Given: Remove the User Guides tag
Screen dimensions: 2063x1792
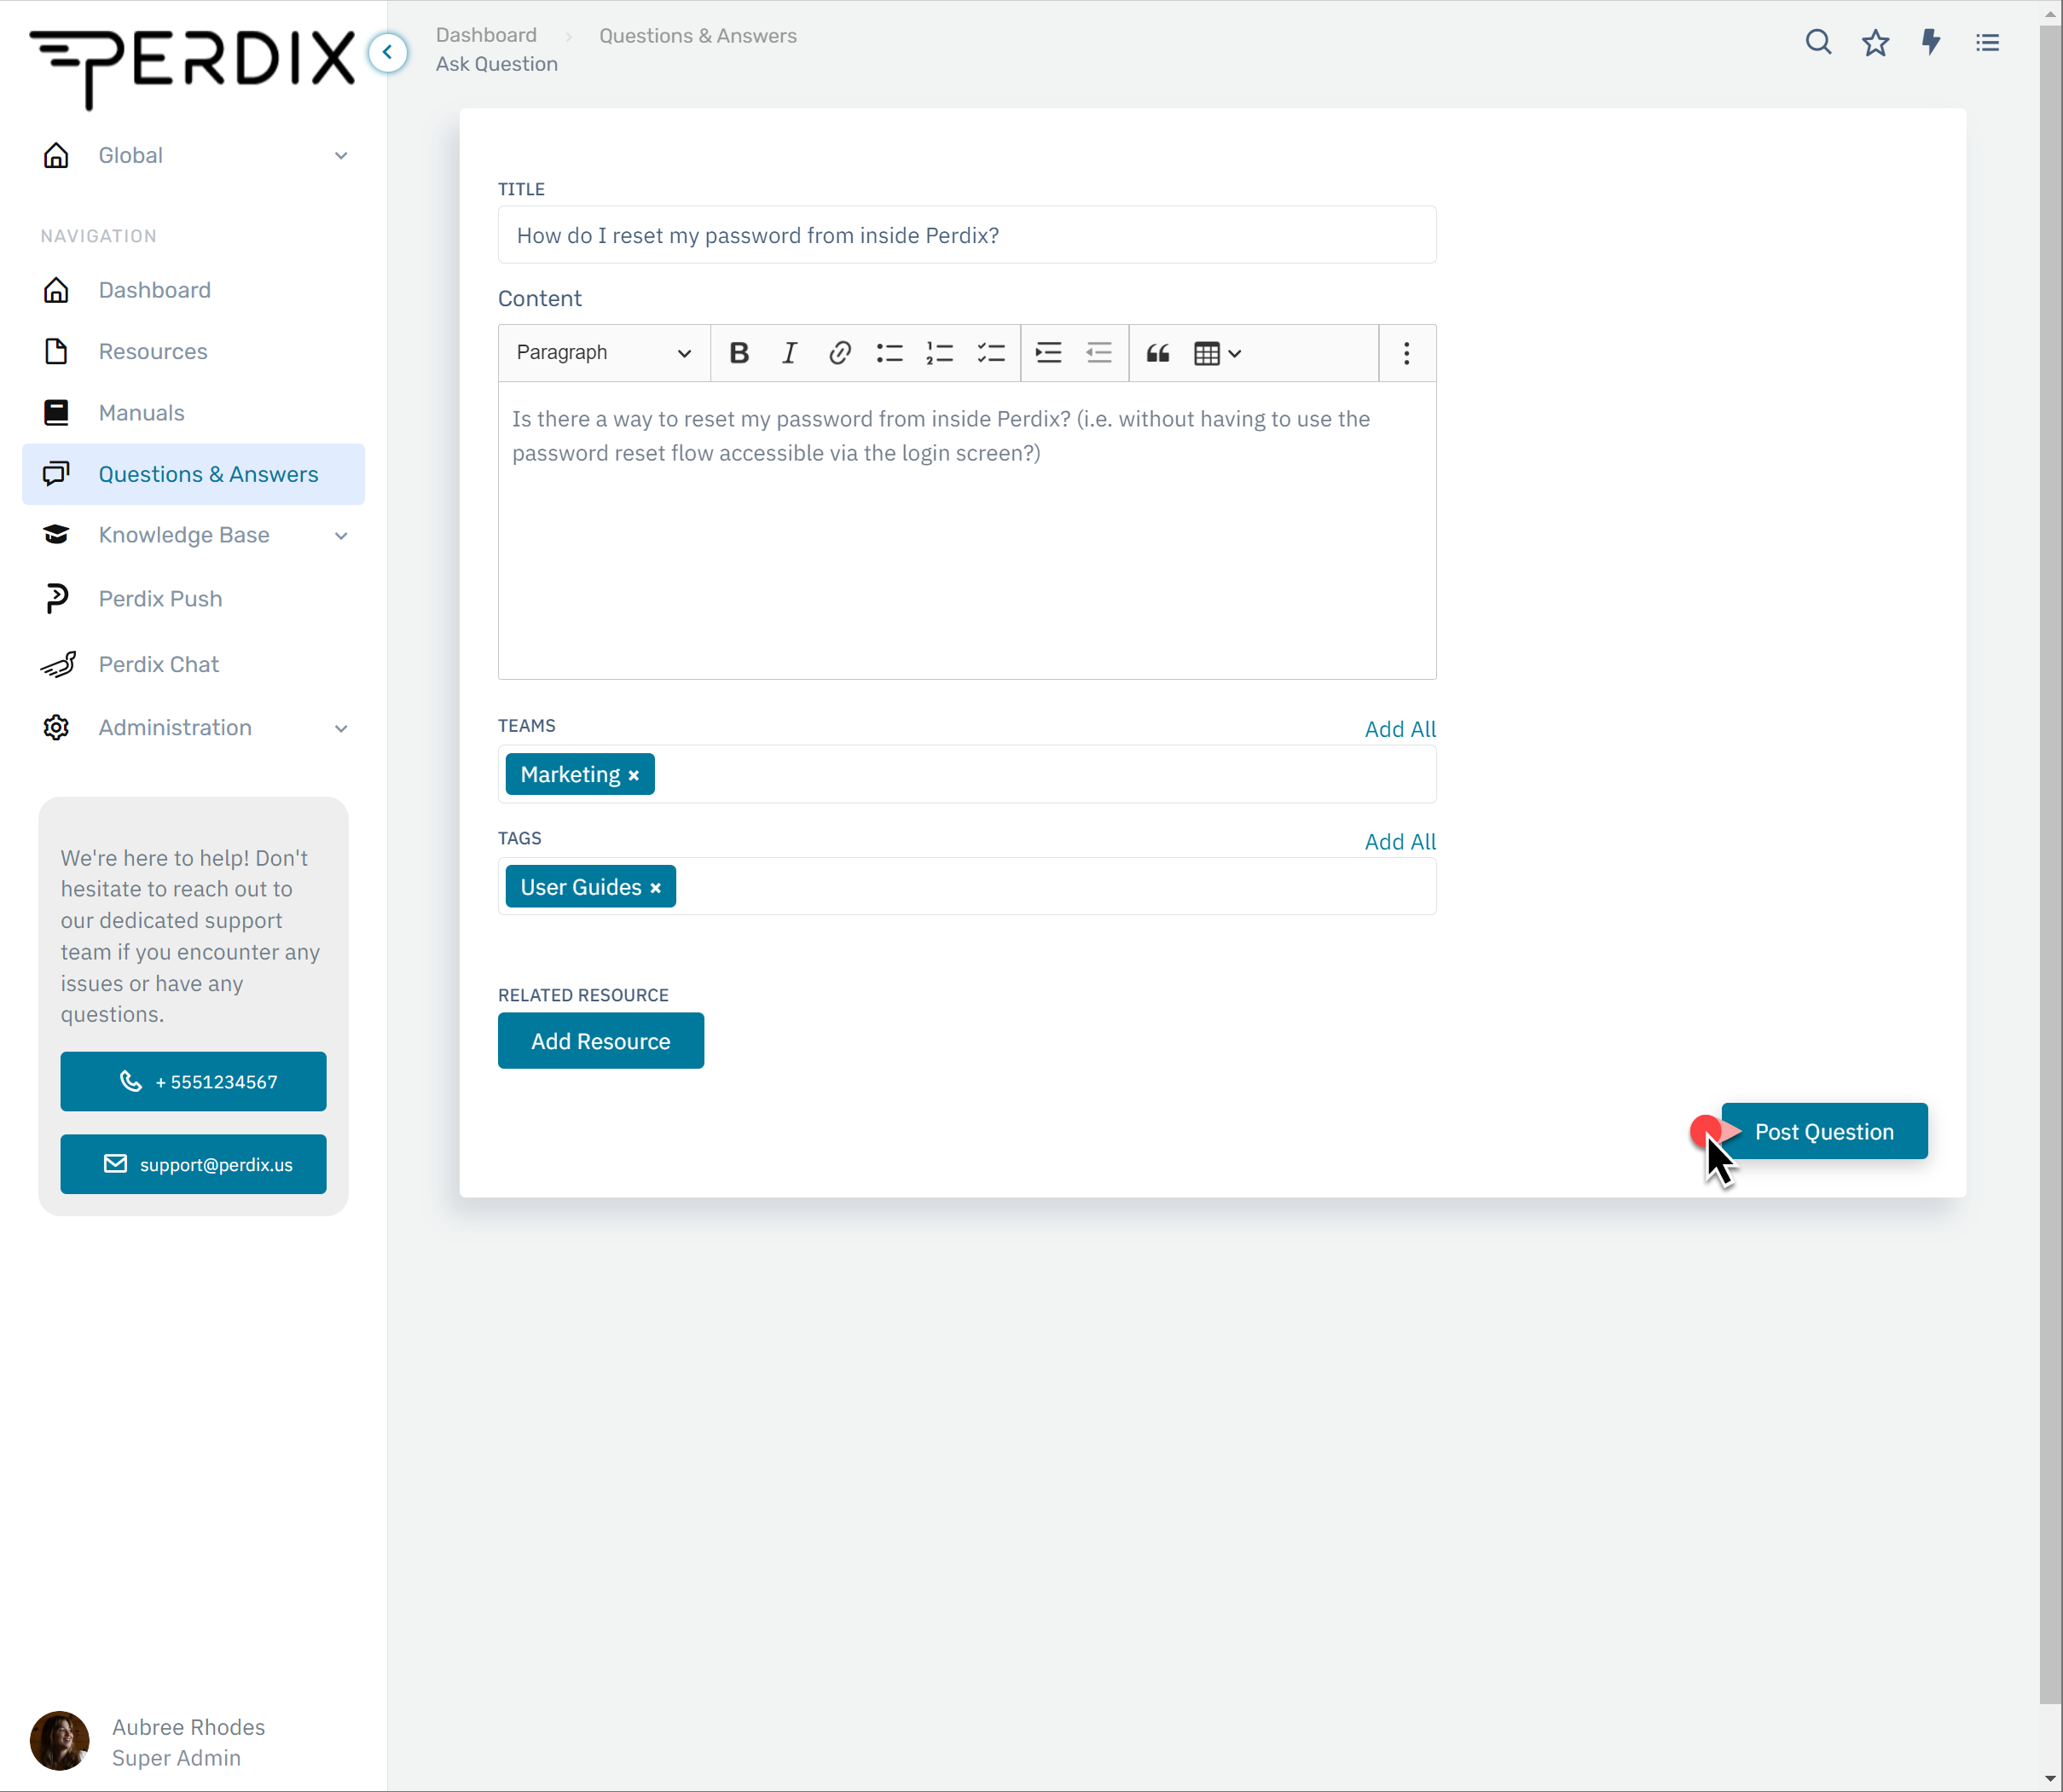Looking at the screenshot, I should pyautogui.click(x=655, y=888).
